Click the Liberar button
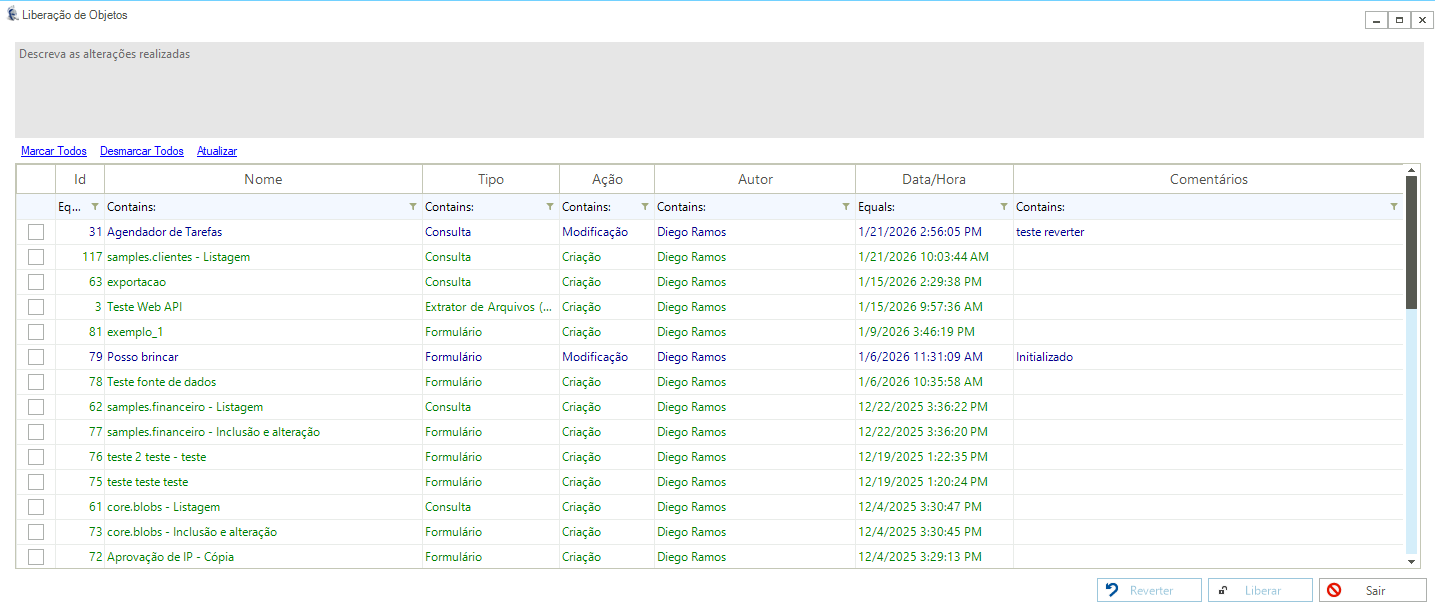Screen dimensions: 1435x610 click(1259, 591)
